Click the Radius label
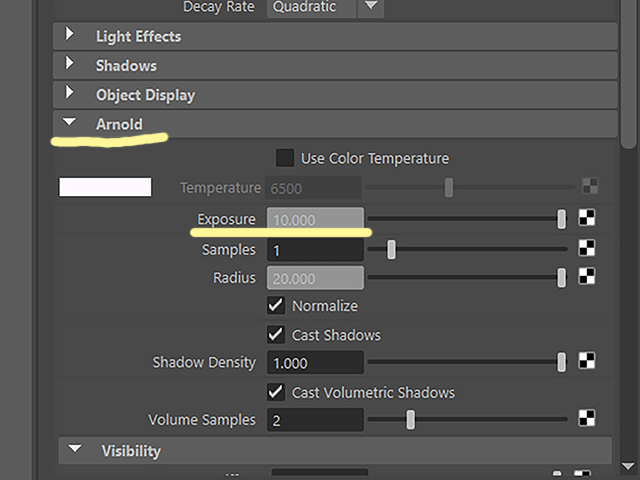The image size is (640, 480). click(234, 278)
